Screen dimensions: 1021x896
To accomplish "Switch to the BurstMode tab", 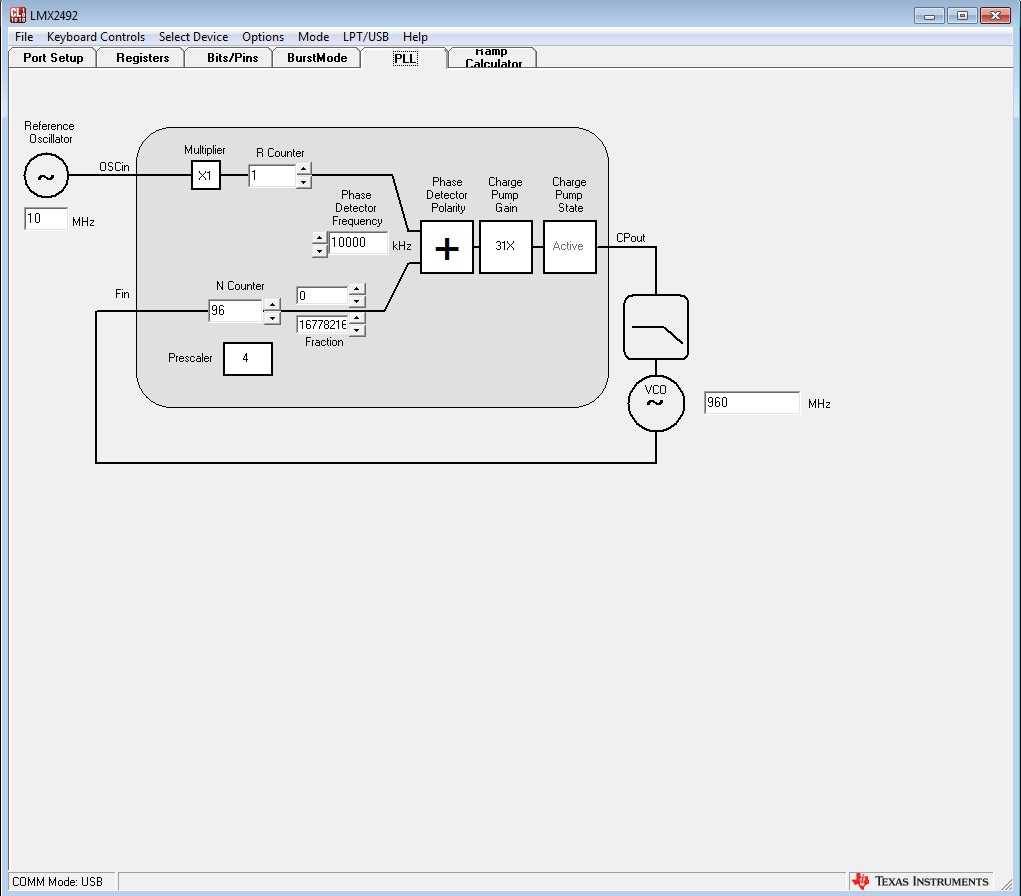I will (317, 58).
